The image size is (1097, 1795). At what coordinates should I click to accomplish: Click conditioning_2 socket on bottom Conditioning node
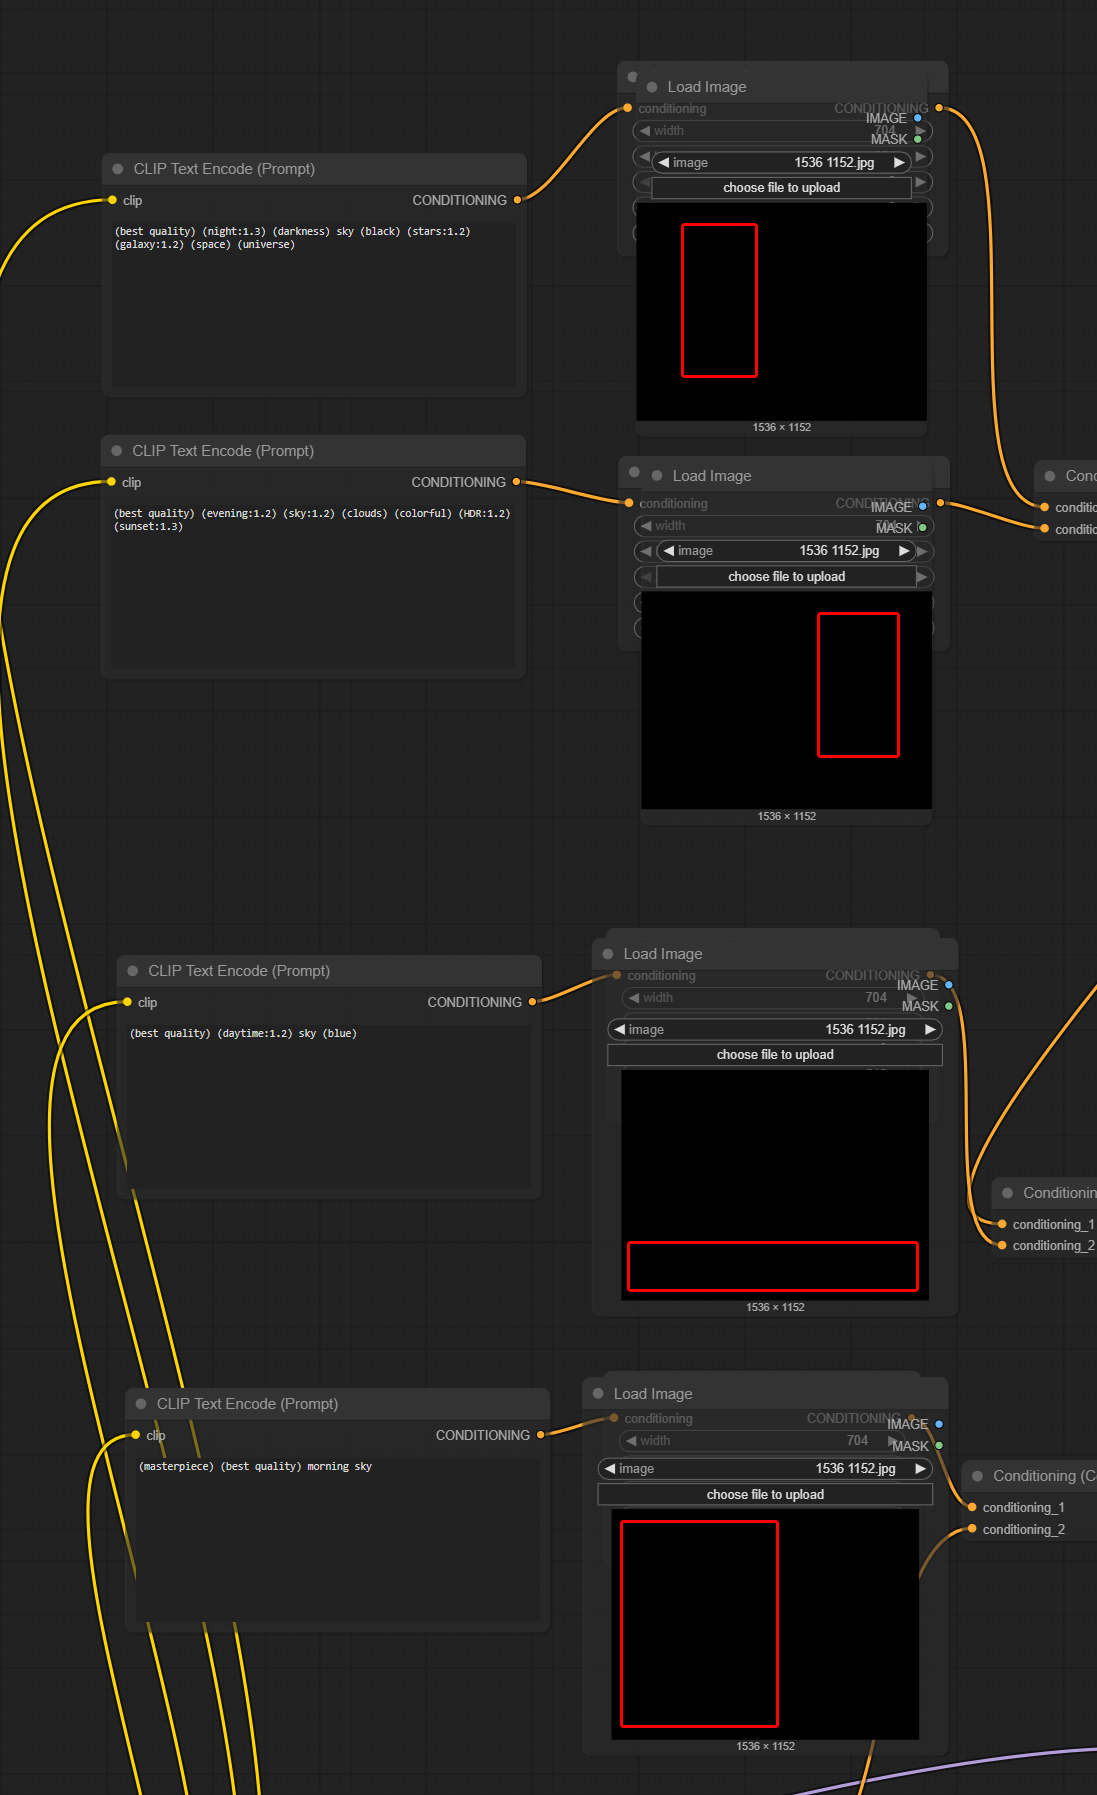(x=972, y=1529)
